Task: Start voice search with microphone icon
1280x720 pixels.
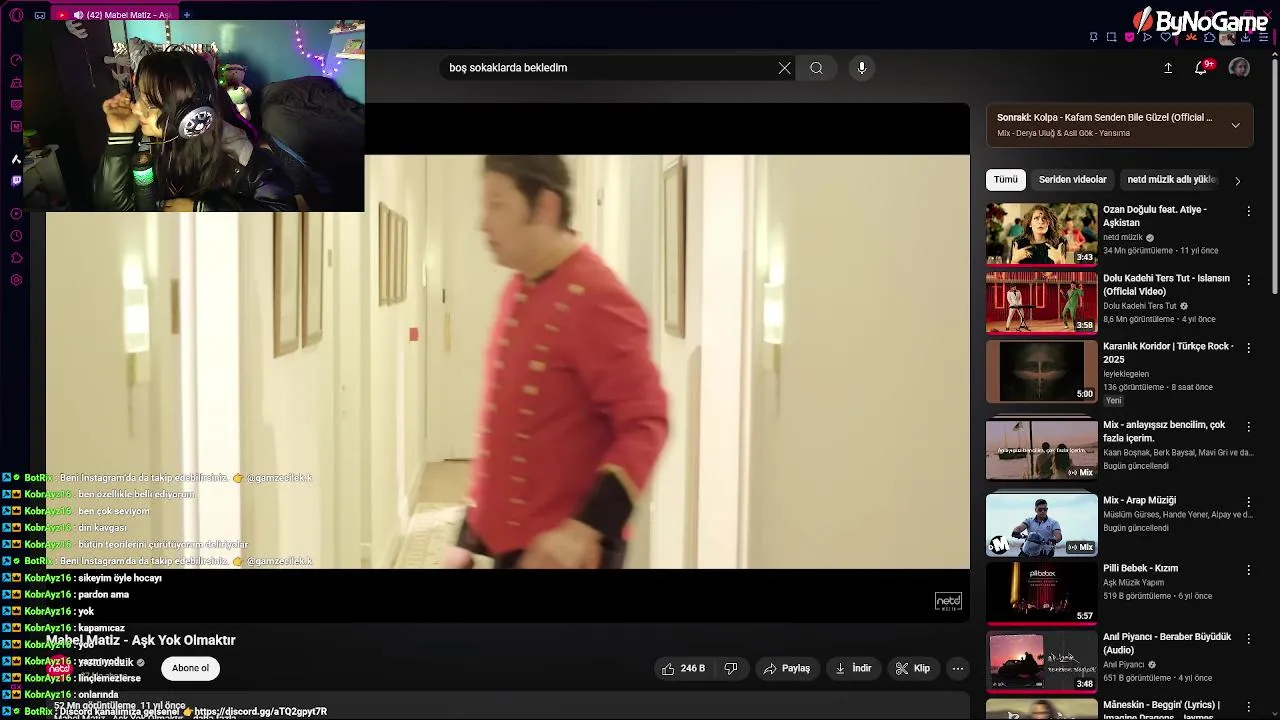Action: point(862,68)
